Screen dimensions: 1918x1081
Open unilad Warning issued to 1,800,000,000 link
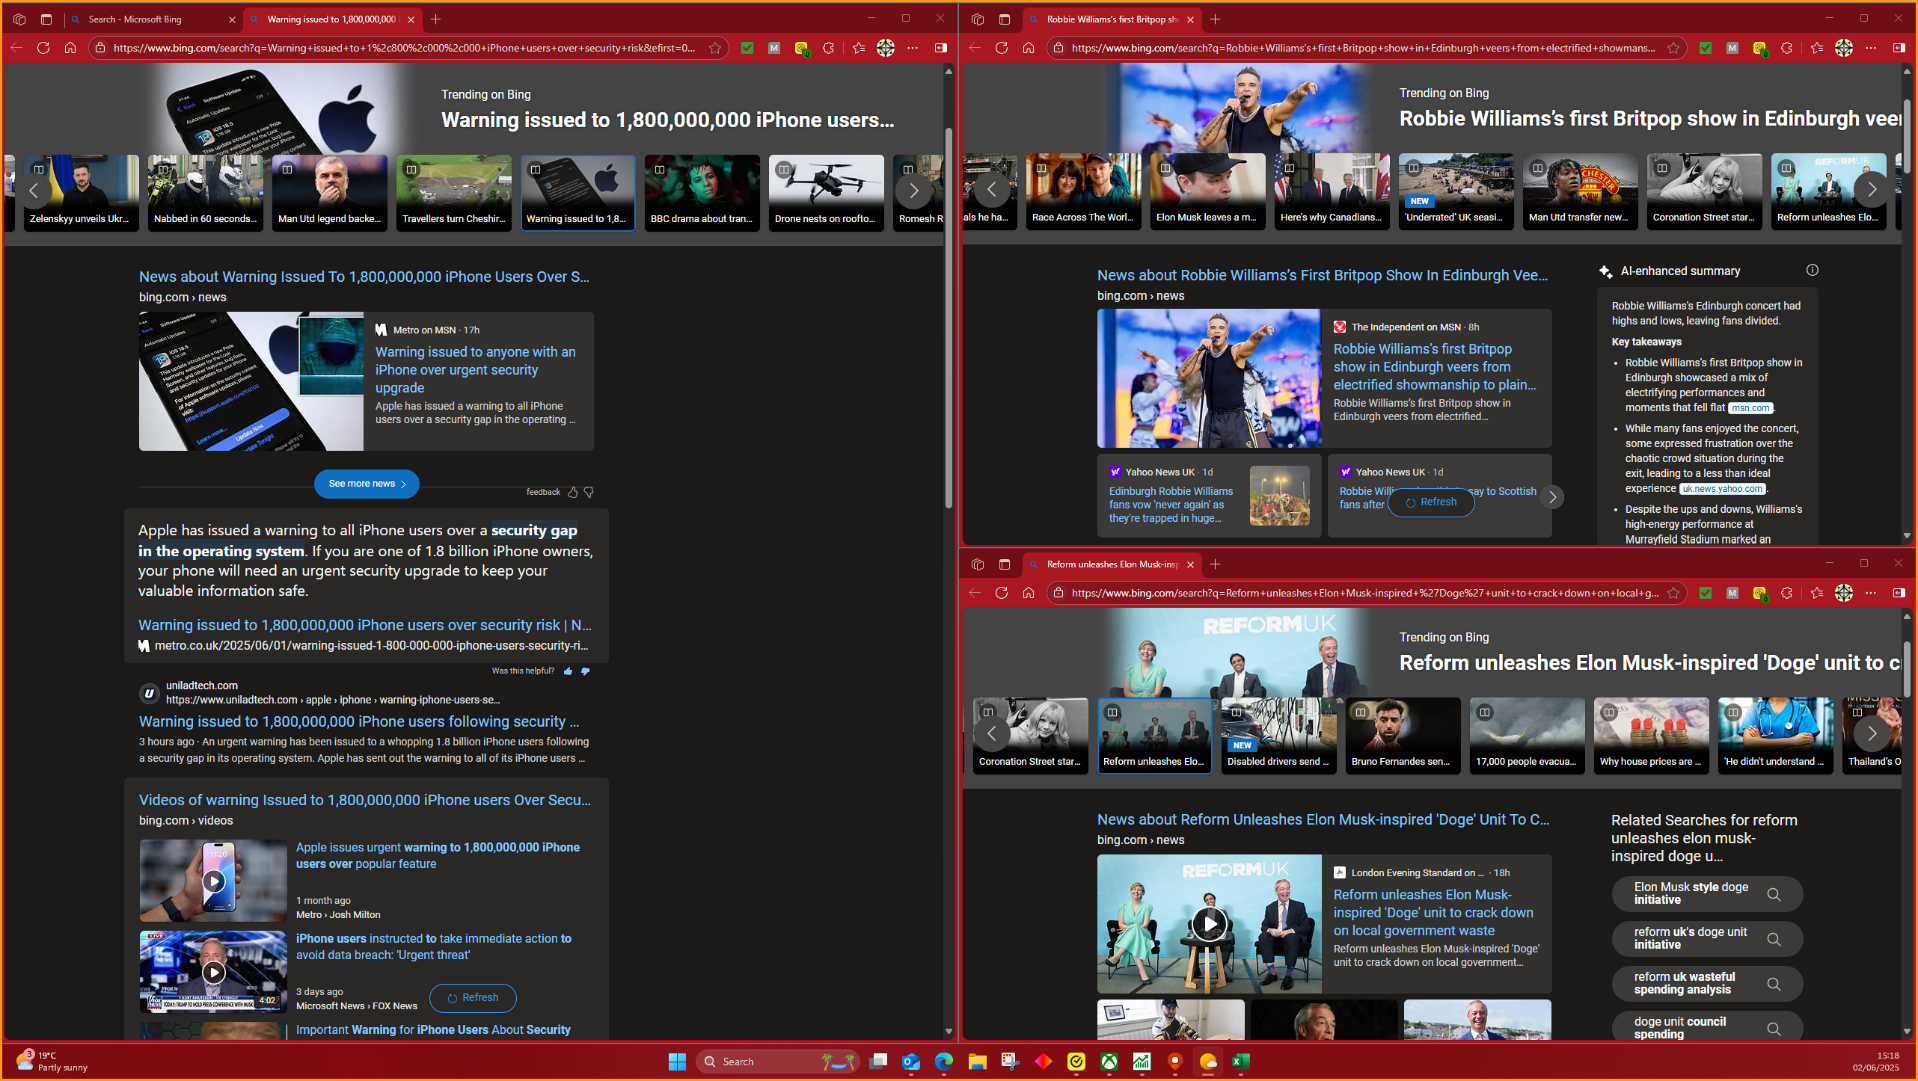pos(359,721)
